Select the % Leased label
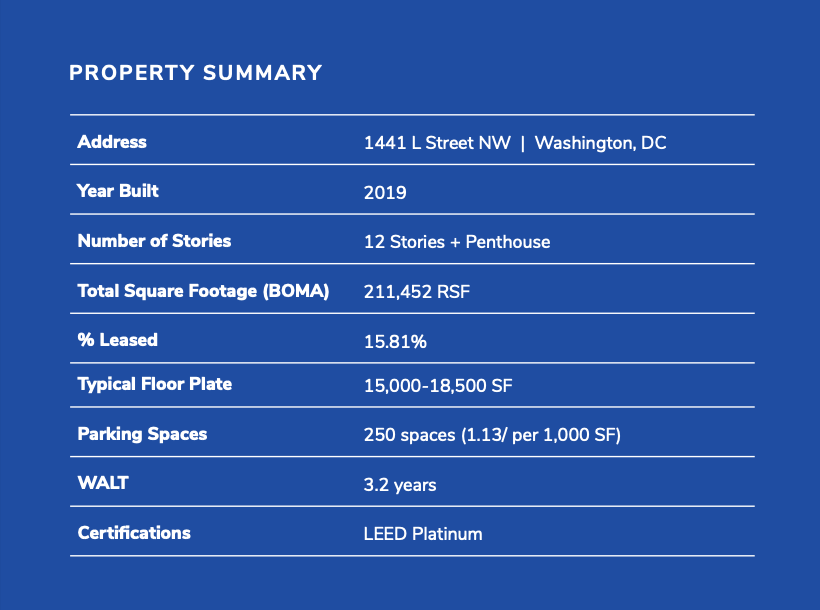The image size is (820, 610). [x=118, y=340]
